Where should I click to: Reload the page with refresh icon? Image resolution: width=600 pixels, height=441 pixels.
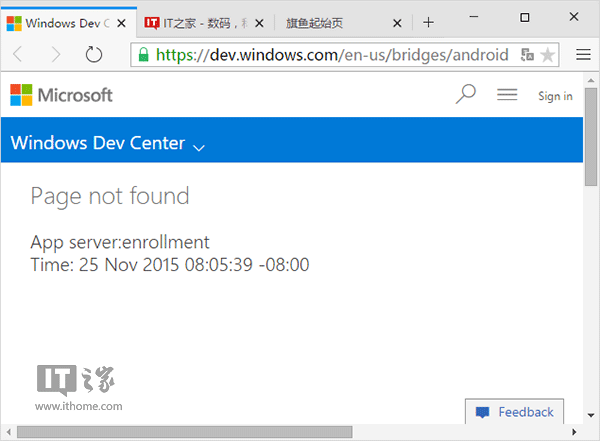(94, 55)
